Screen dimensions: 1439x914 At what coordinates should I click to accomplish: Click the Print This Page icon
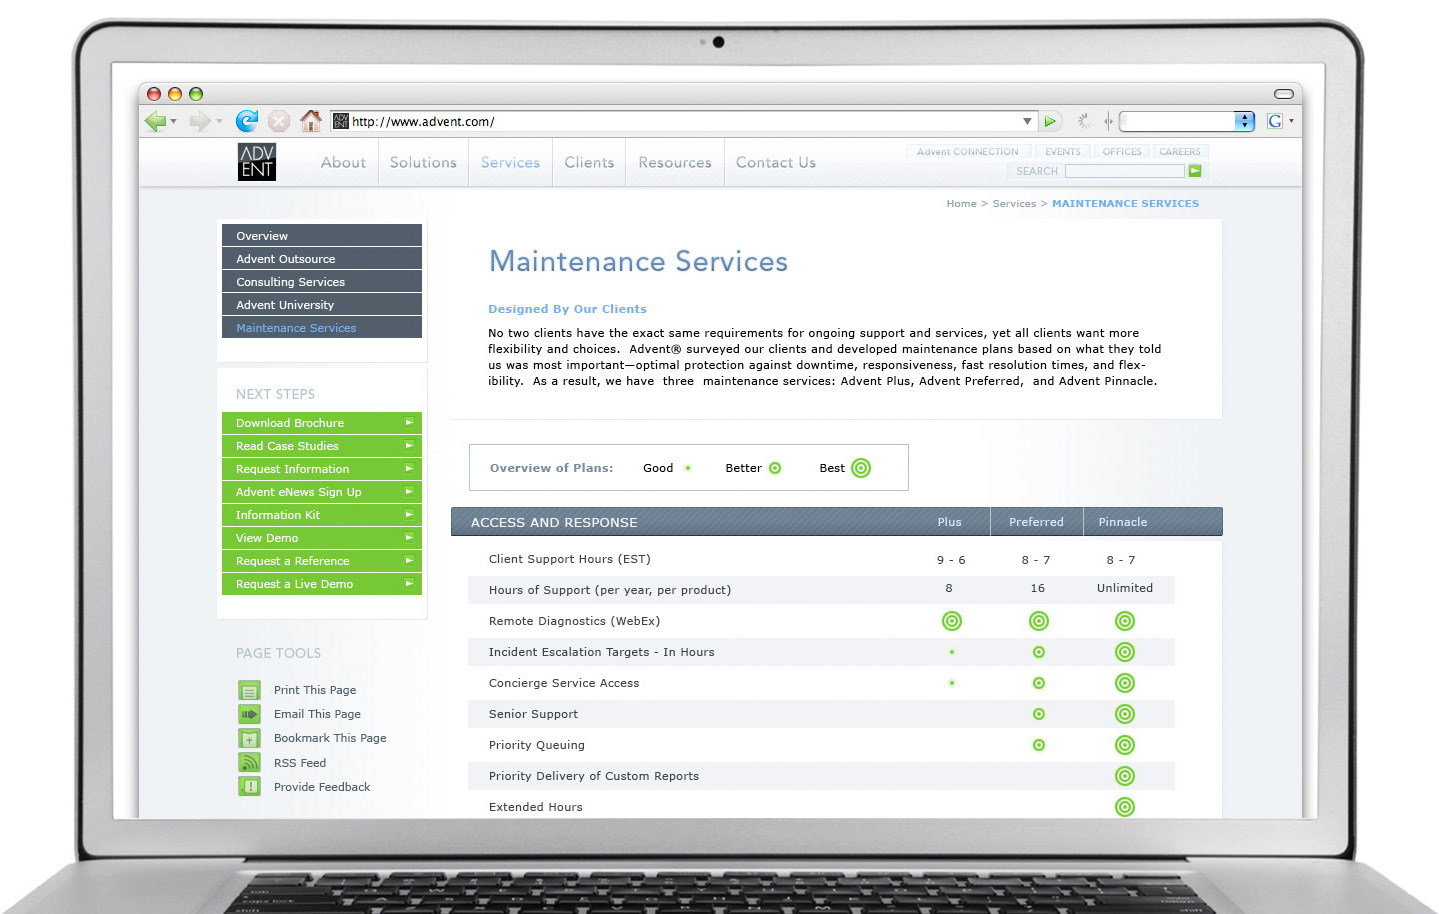point(249,690)
